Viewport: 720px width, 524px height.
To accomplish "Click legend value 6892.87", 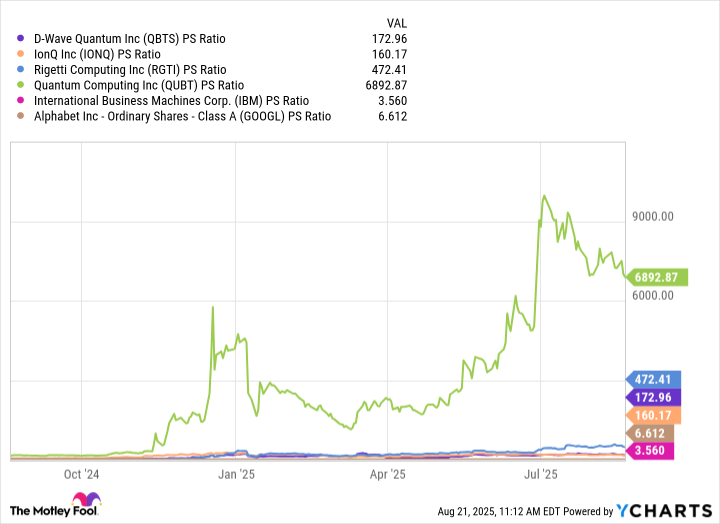I will click(x=386, y=85).
